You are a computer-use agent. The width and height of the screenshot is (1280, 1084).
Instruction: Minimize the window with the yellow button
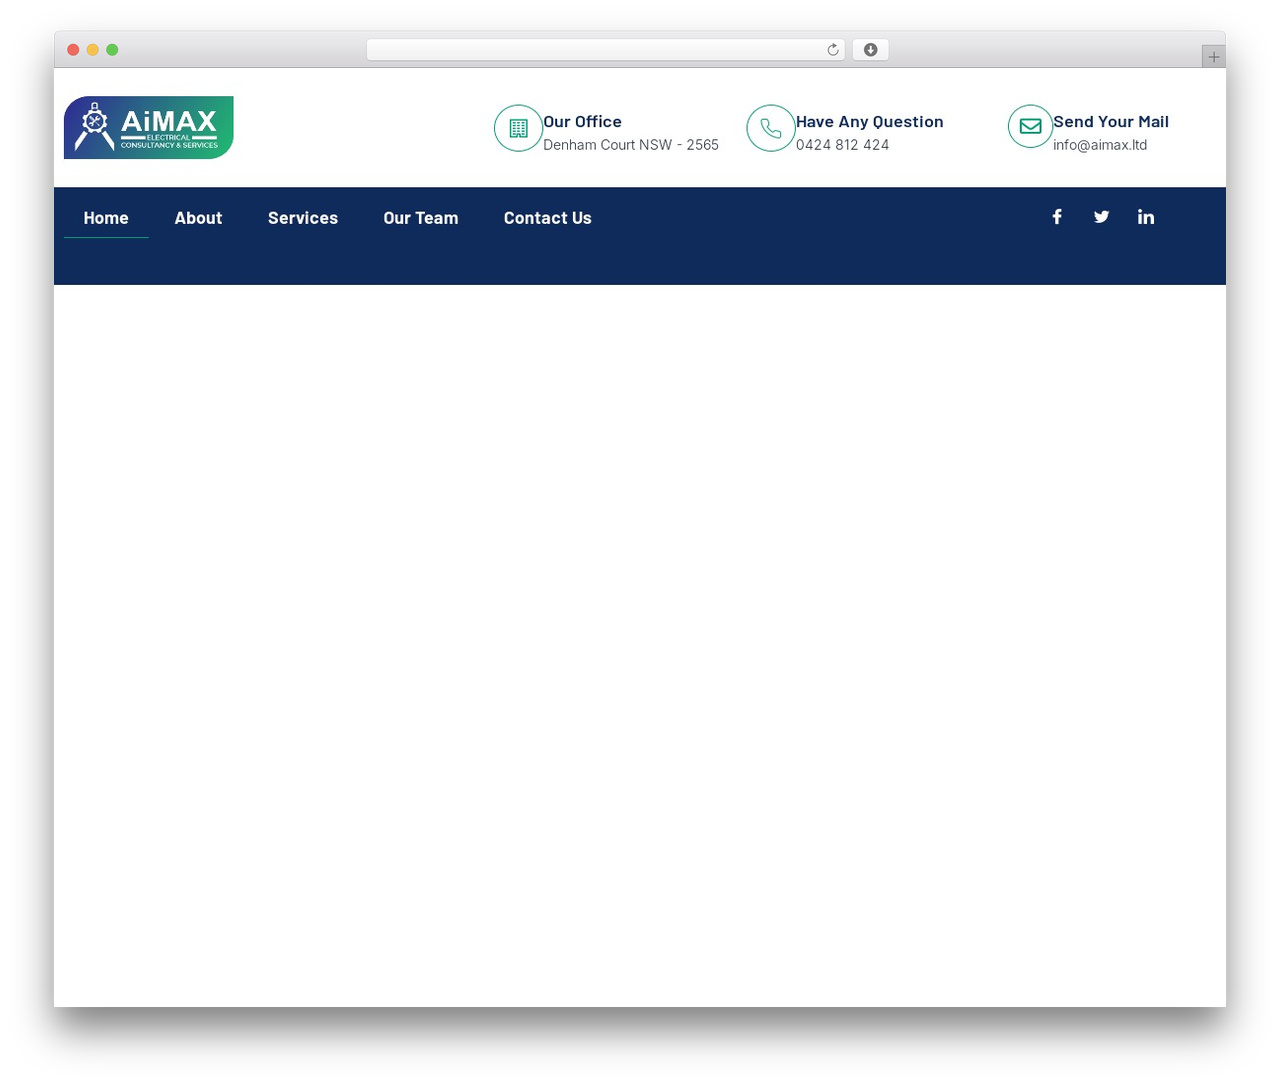click(93, 50)
